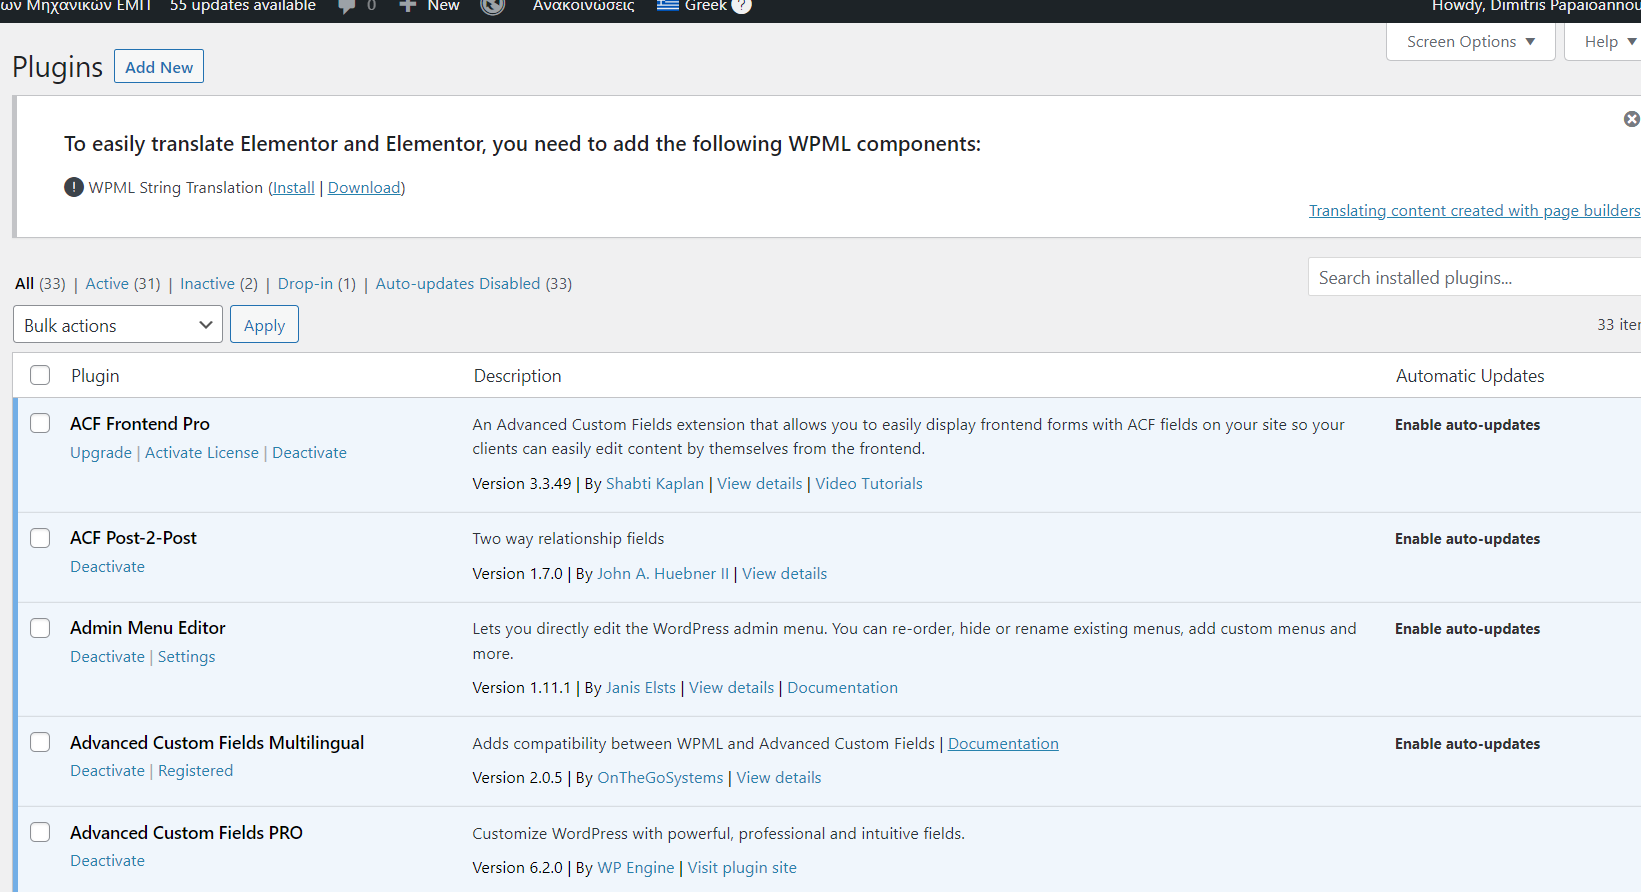Screen dimensions: 1641x892
Task: Click Download for WPML String Translation
Action: (364, 188)
